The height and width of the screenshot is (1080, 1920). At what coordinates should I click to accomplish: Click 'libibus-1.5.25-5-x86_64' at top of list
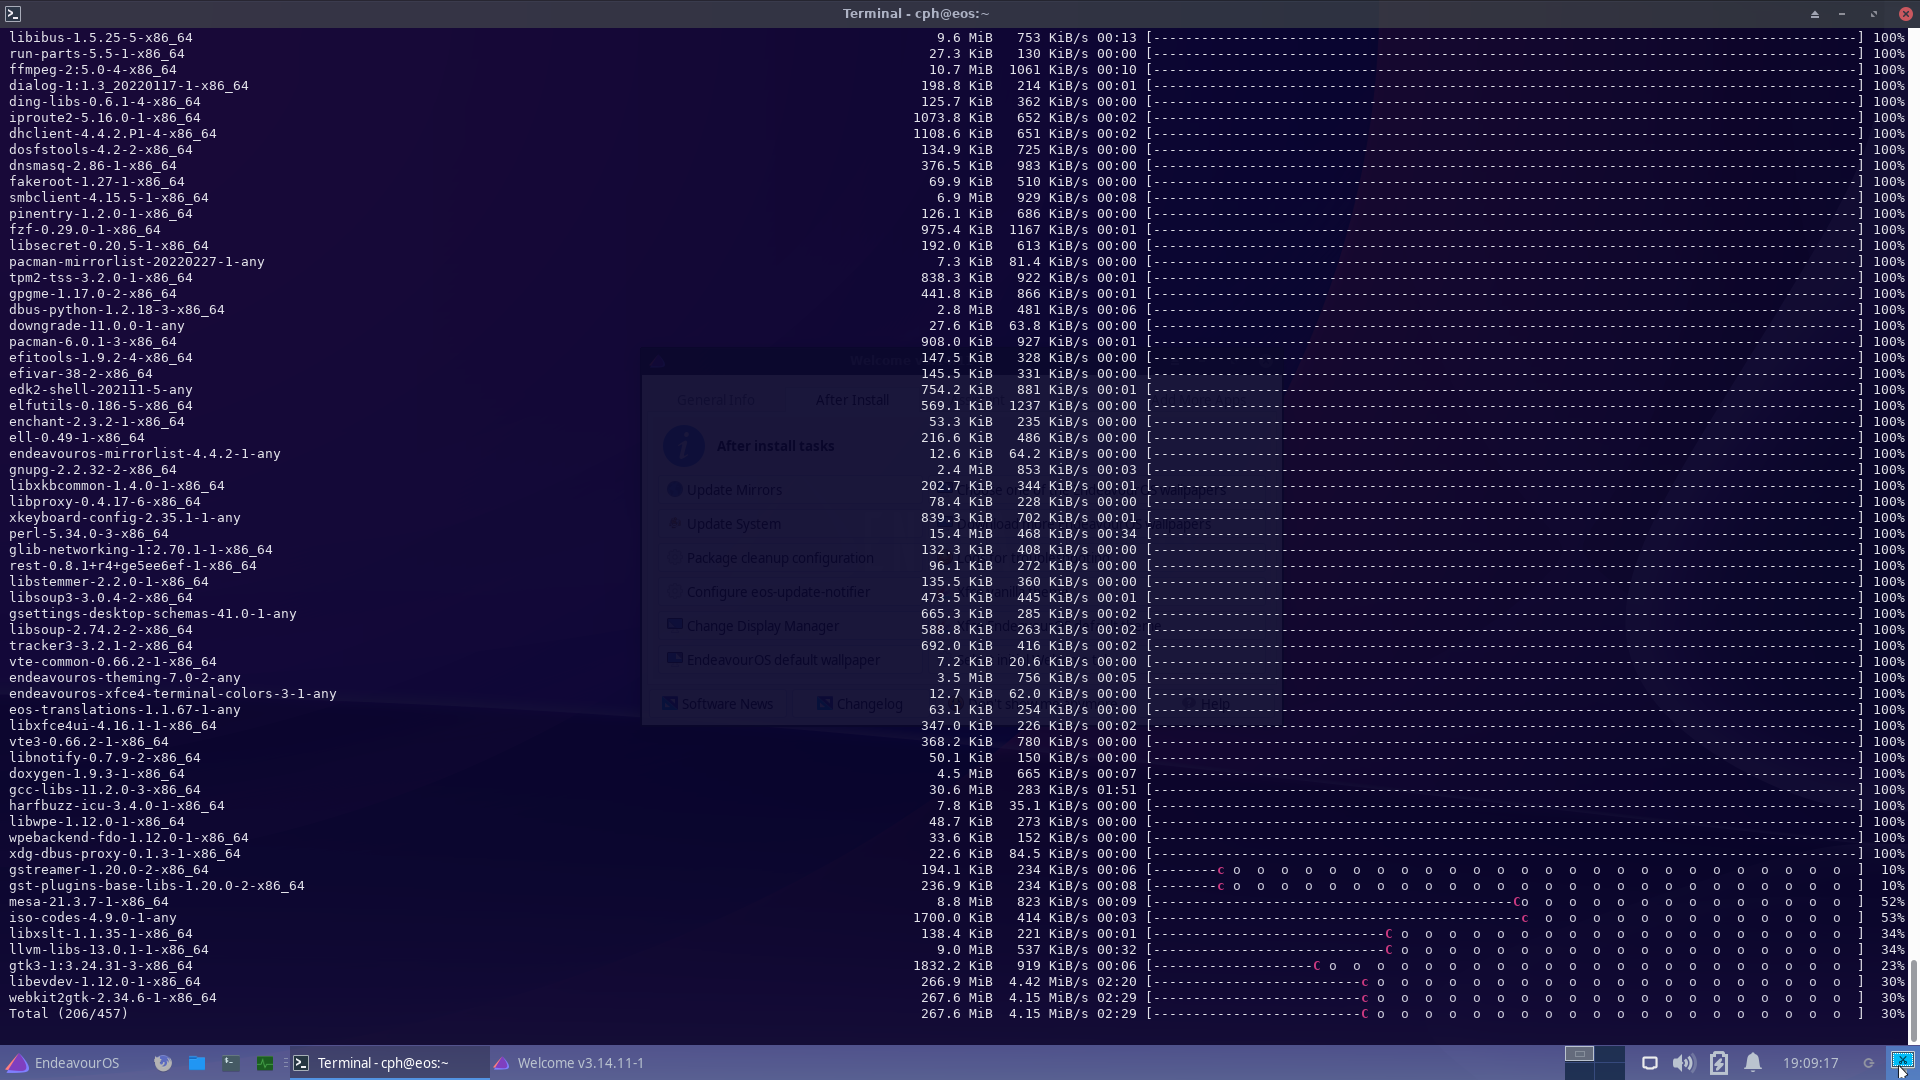[x=100, y=38]
